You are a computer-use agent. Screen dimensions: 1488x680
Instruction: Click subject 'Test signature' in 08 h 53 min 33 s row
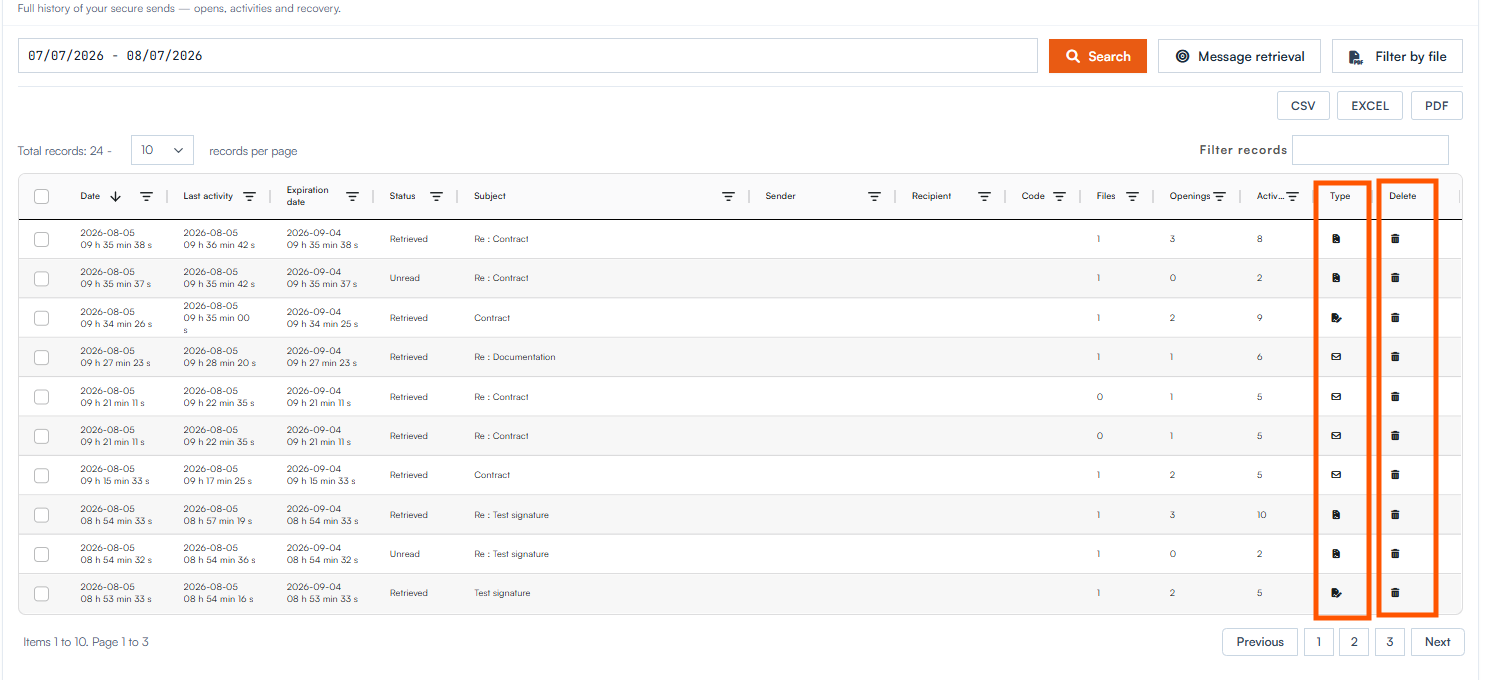click(502, 593)
